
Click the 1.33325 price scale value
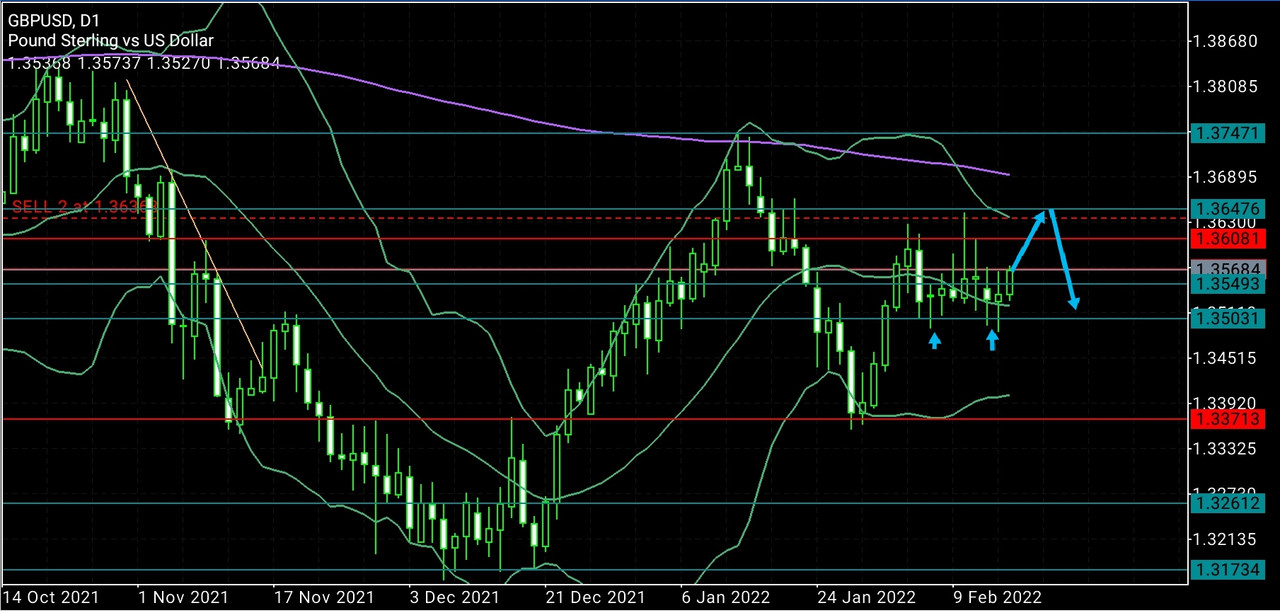coord(1226,448)
